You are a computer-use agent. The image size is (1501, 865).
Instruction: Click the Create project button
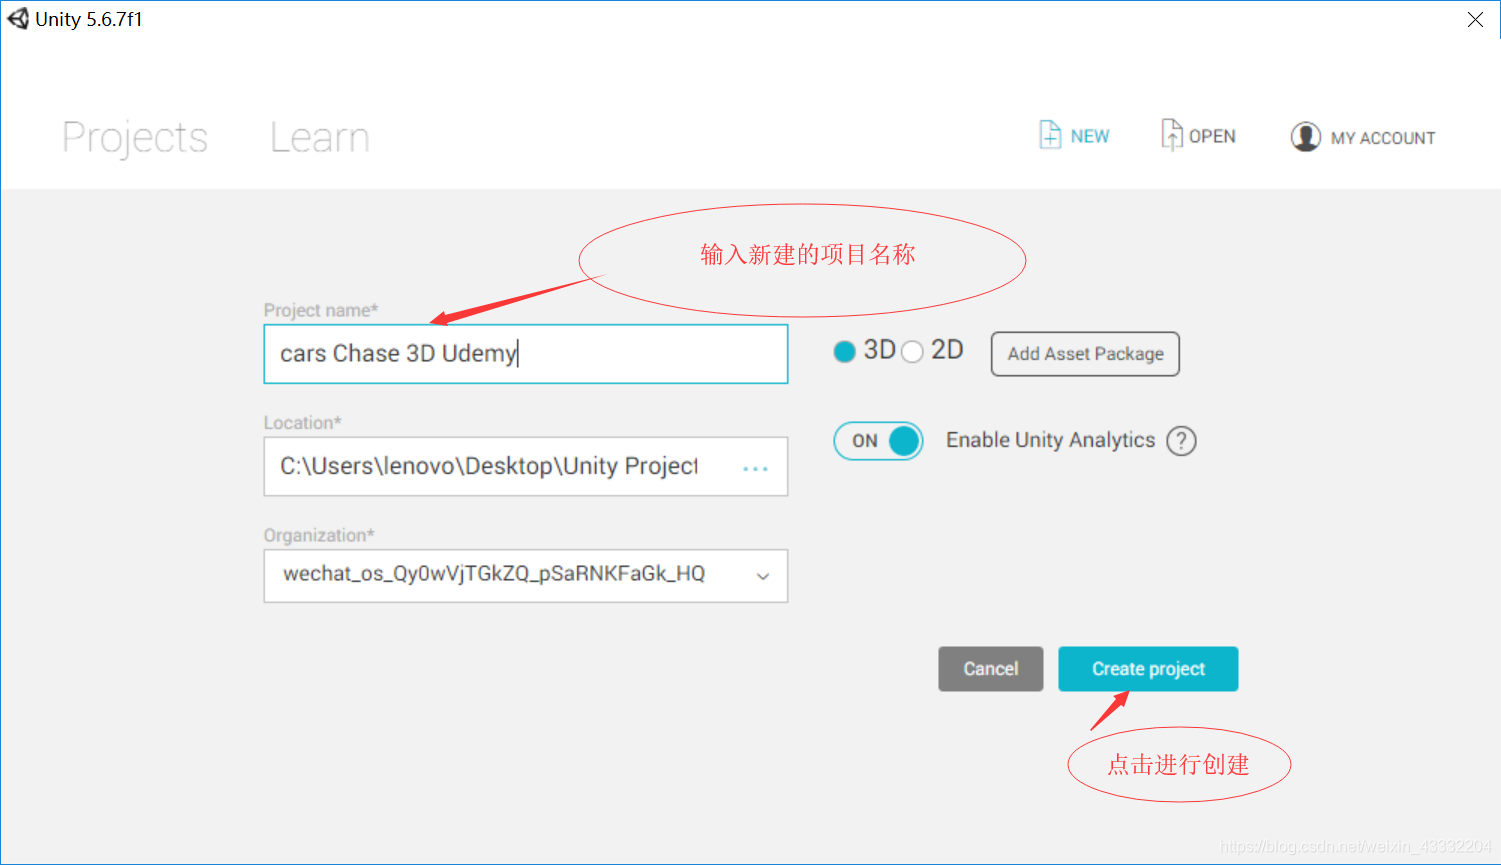(1148, 669)
